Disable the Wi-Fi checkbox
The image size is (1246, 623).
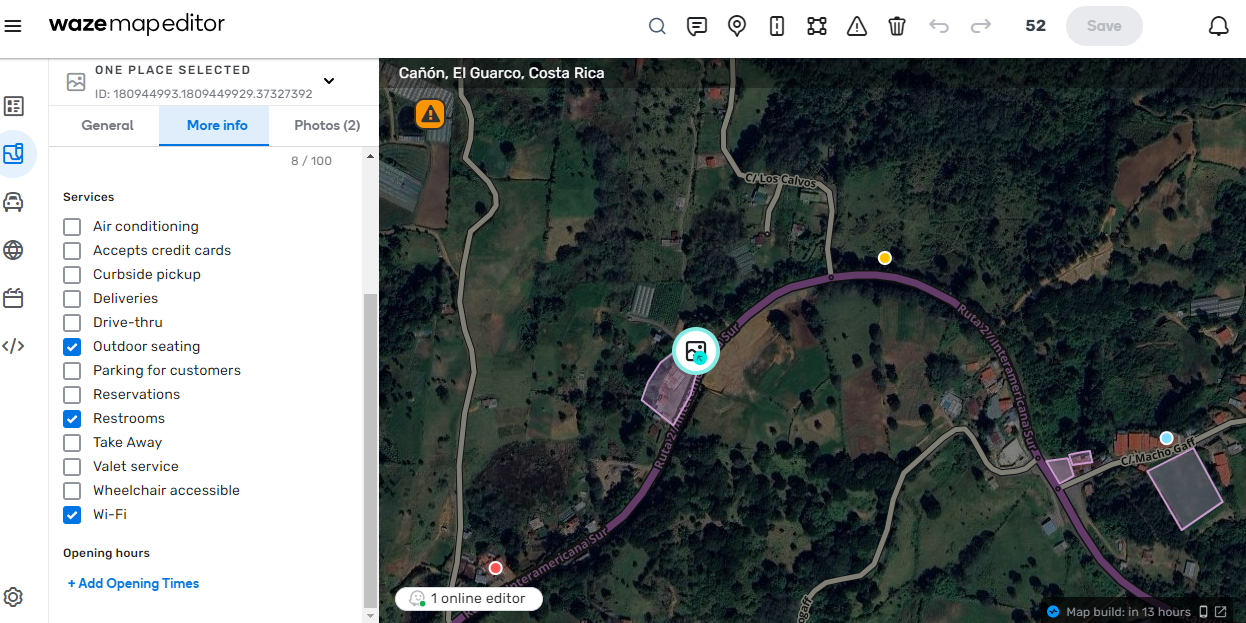point(72,514)
